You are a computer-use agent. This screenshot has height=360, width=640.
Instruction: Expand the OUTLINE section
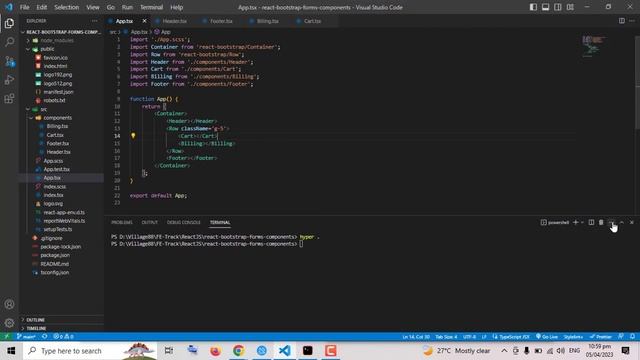[x=61, y=320]
